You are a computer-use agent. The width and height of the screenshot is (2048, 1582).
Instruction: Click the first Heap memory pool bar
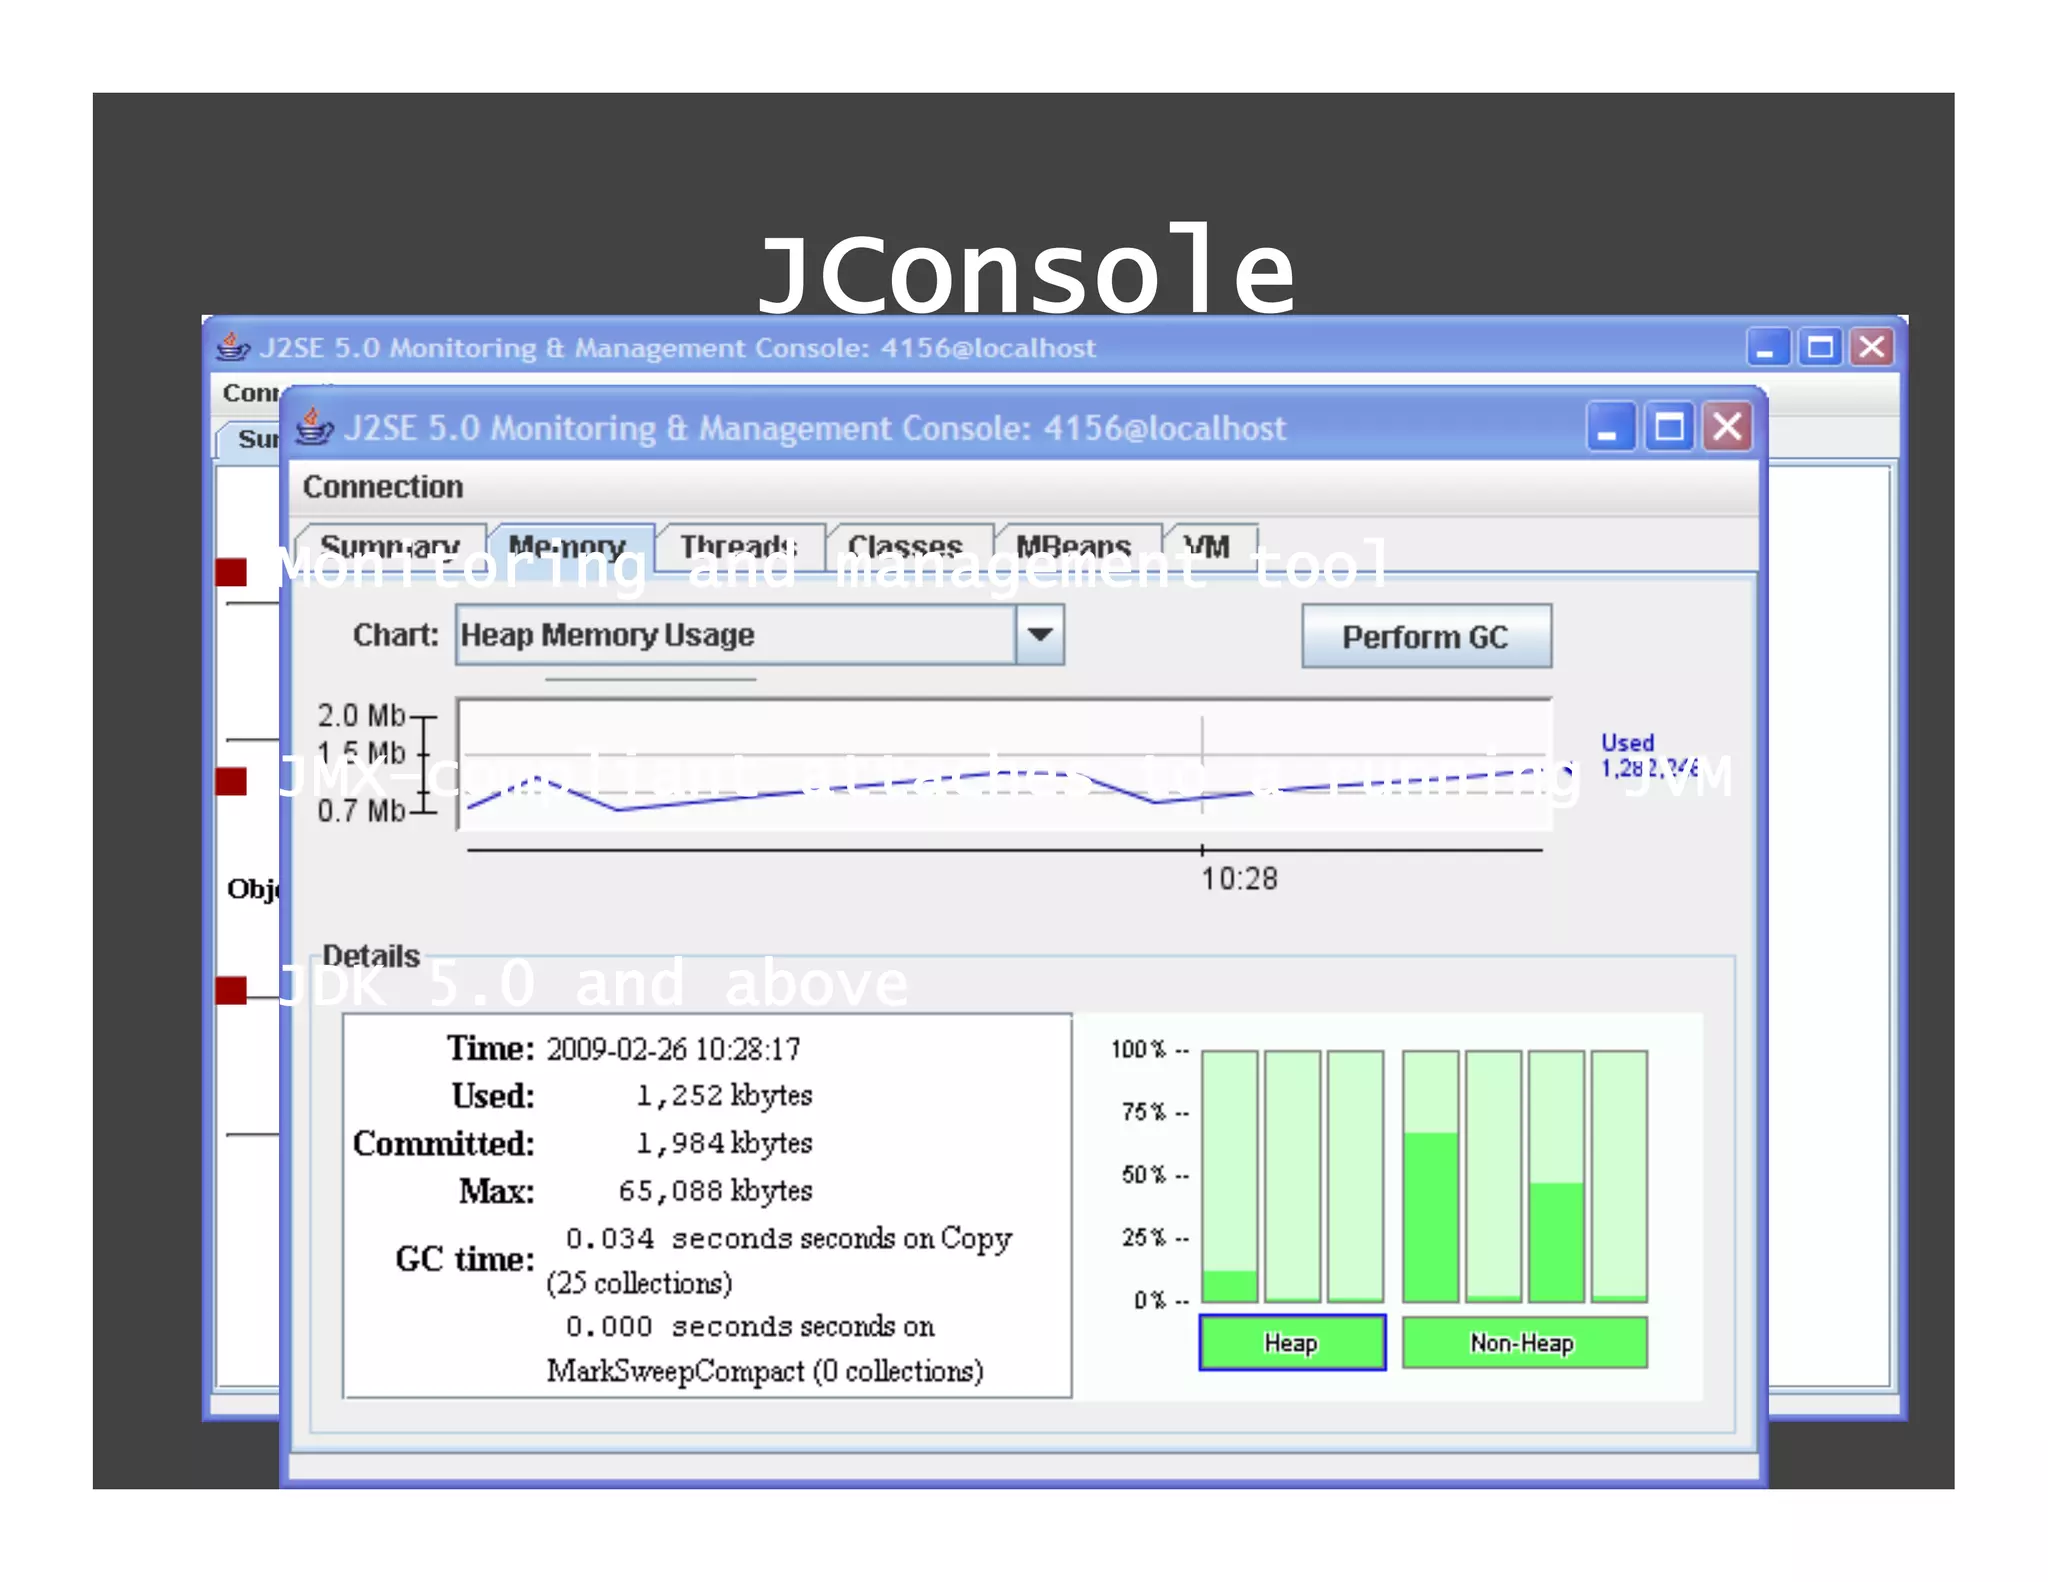point(1229,1176)
